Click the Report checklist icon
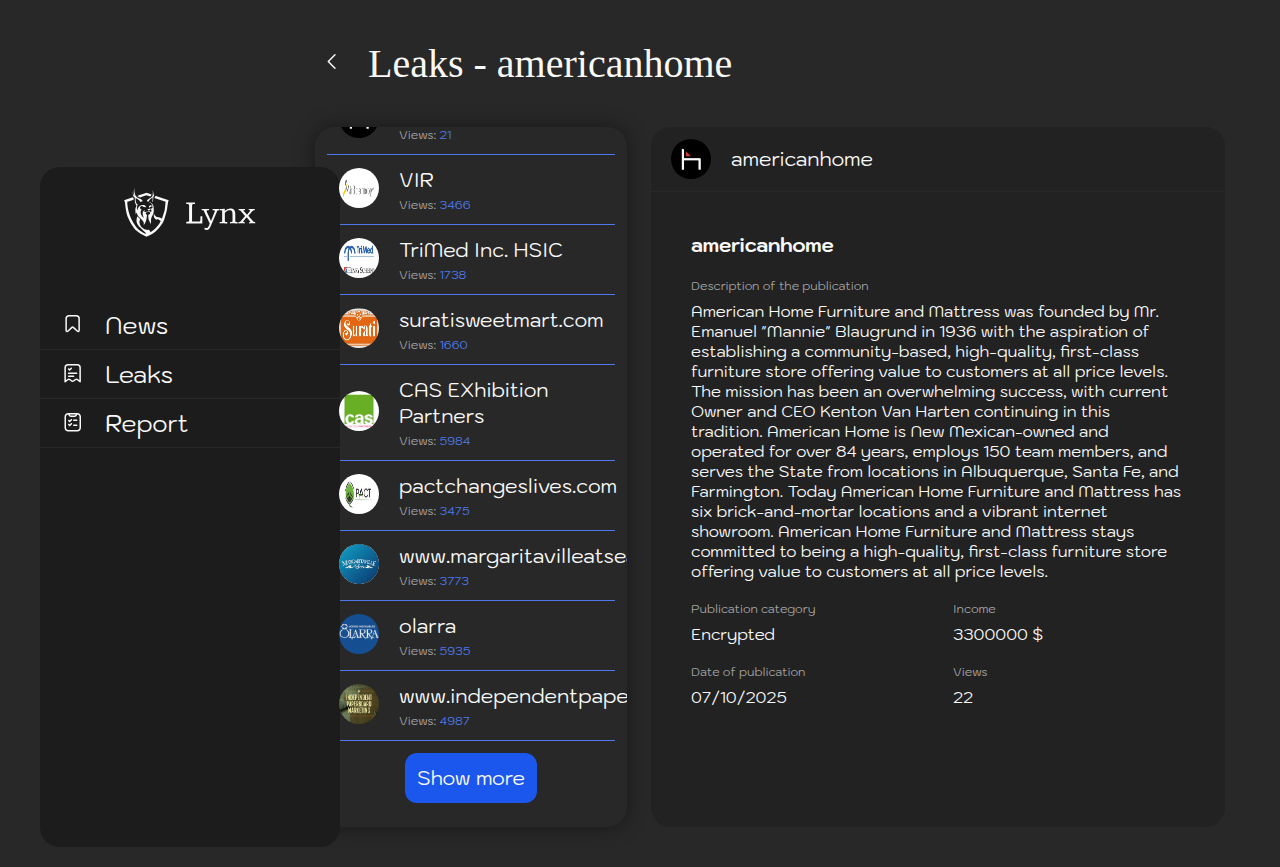 73,422
